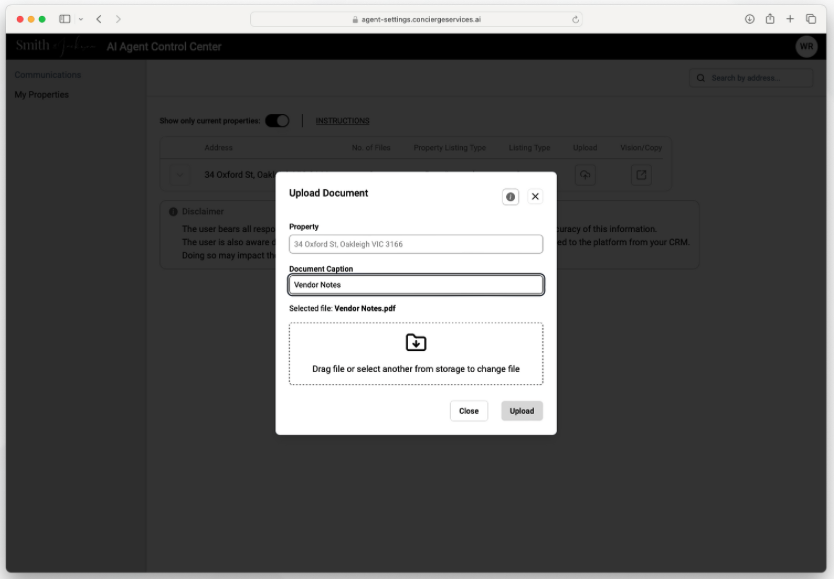Screen dimensions: 834x579
Task: Click the Close button in the dialog
Action: tap(468, 410)
